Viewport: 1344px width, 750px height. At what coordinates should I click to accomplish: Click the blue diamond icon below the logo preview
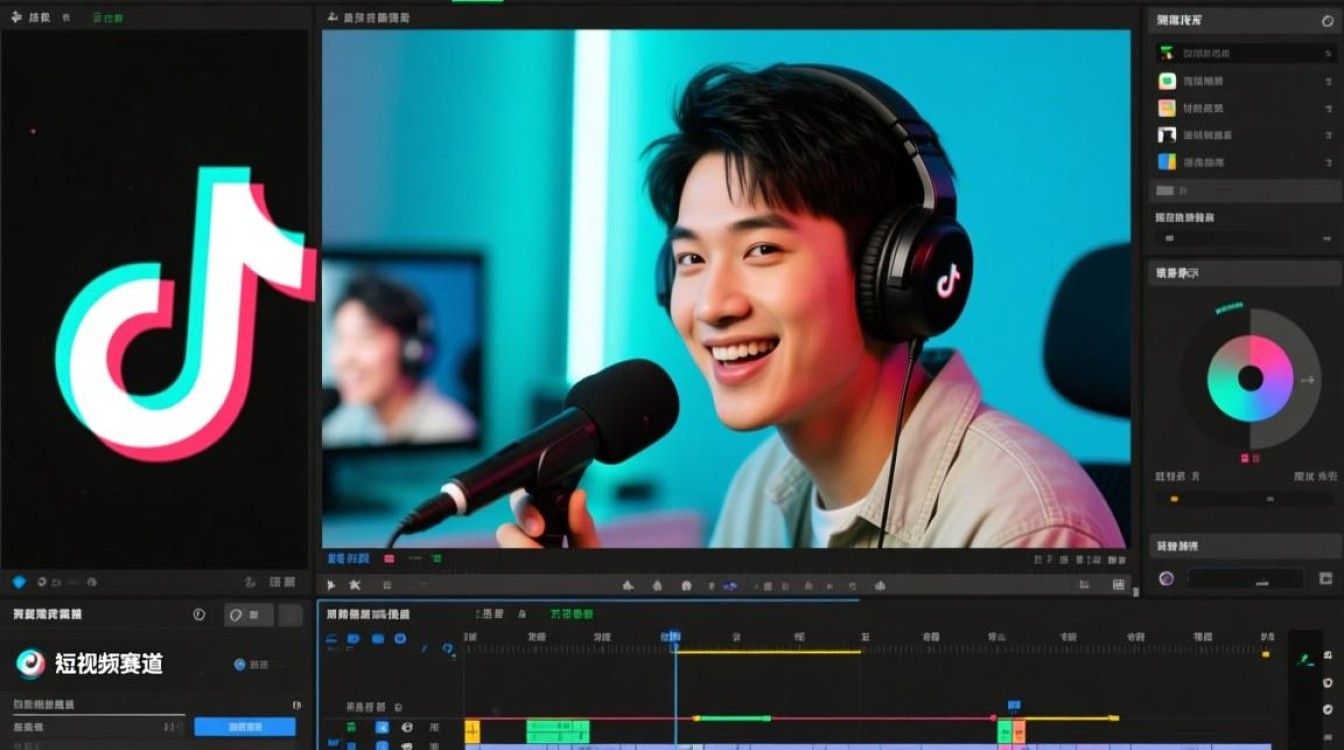[x=18, y=582]
